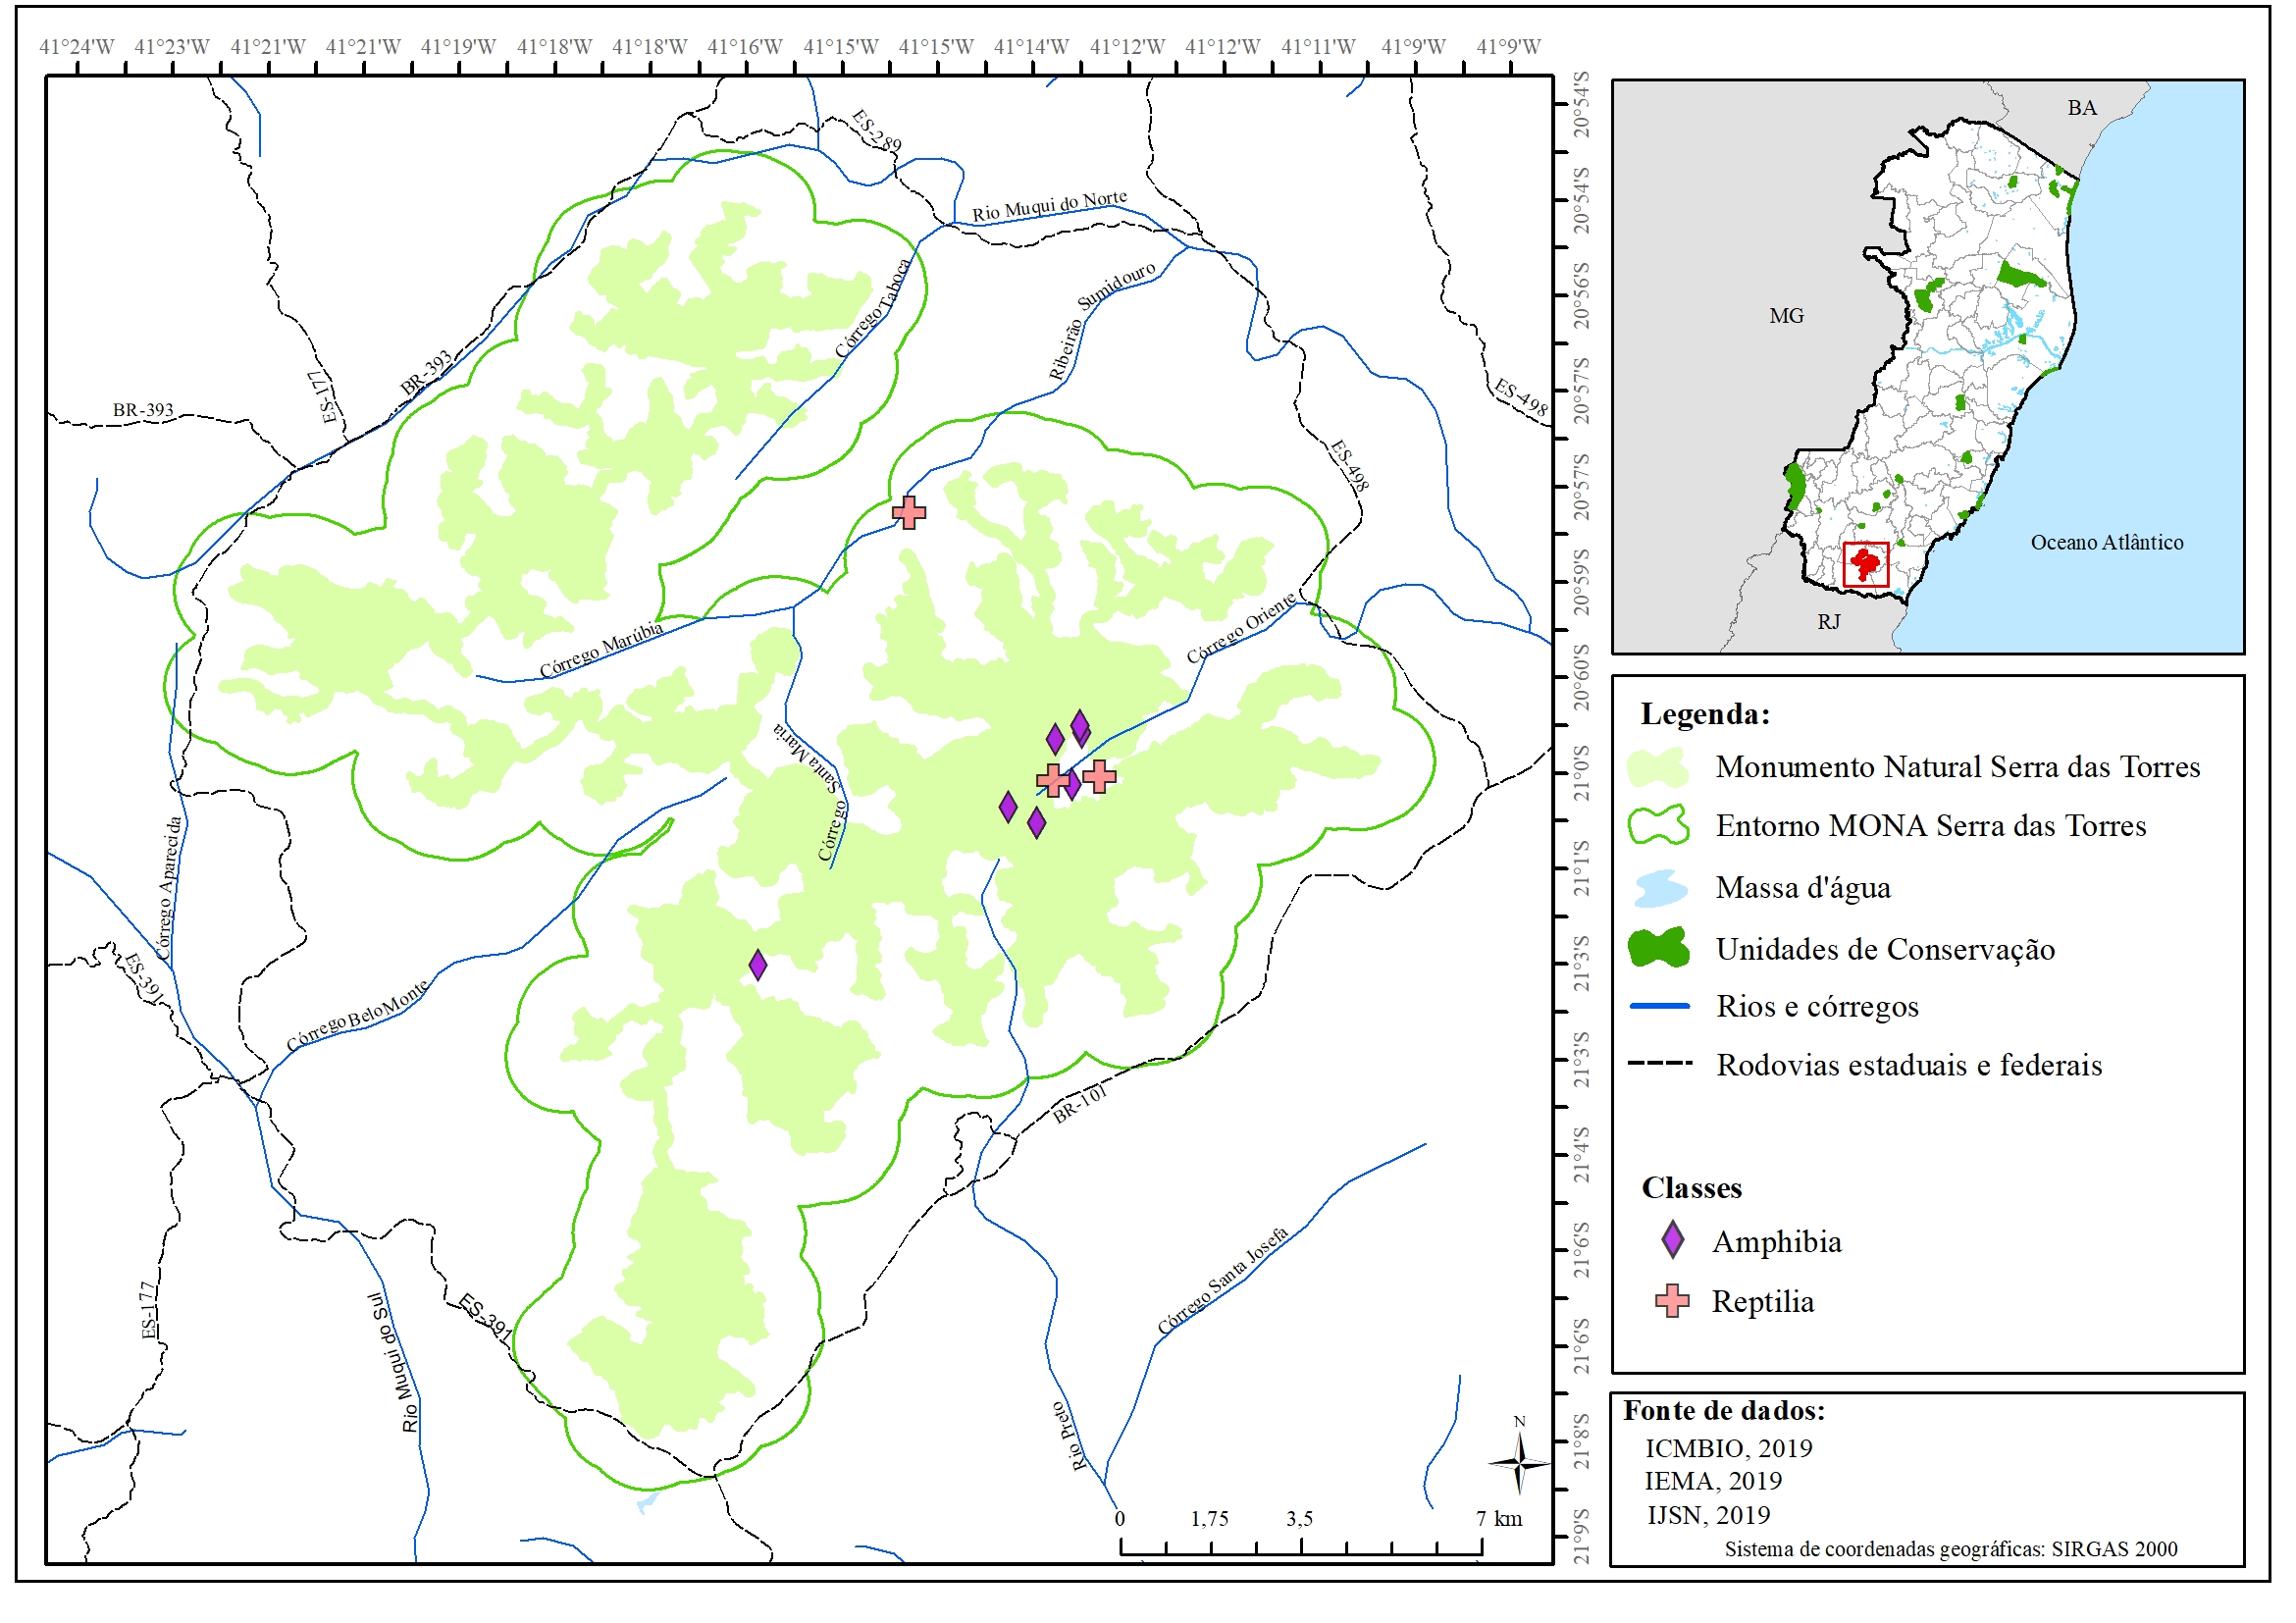Click the light green Monumento Natural swatch
The width and height of the screenshot is (2296, 1623).
[x=1659, y=767]
